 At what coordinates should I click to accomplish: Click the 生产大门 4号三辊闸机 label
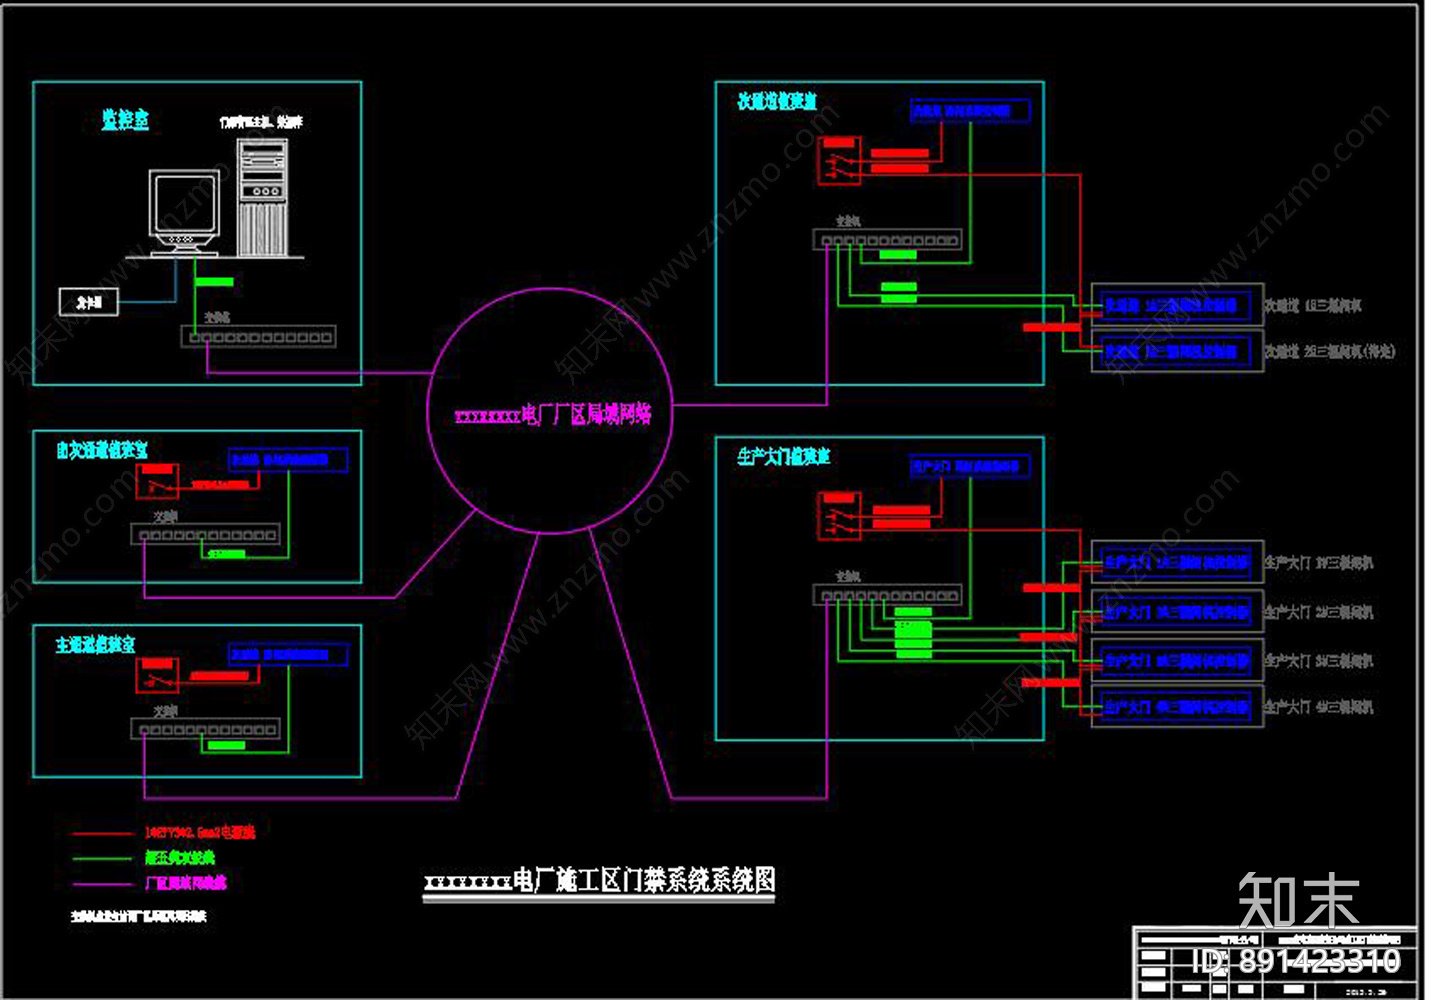pyautogui.click(x=1319, y=707)
